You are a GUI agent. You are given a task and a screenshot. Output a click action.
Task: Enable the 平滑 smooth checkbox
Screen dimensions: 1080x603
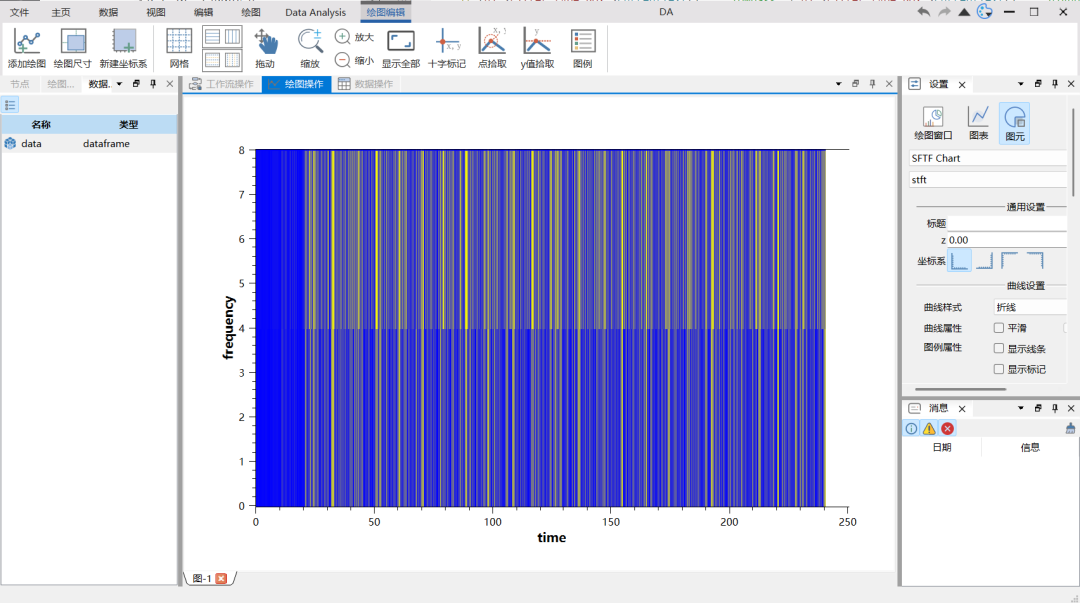[x=999, y=328]
